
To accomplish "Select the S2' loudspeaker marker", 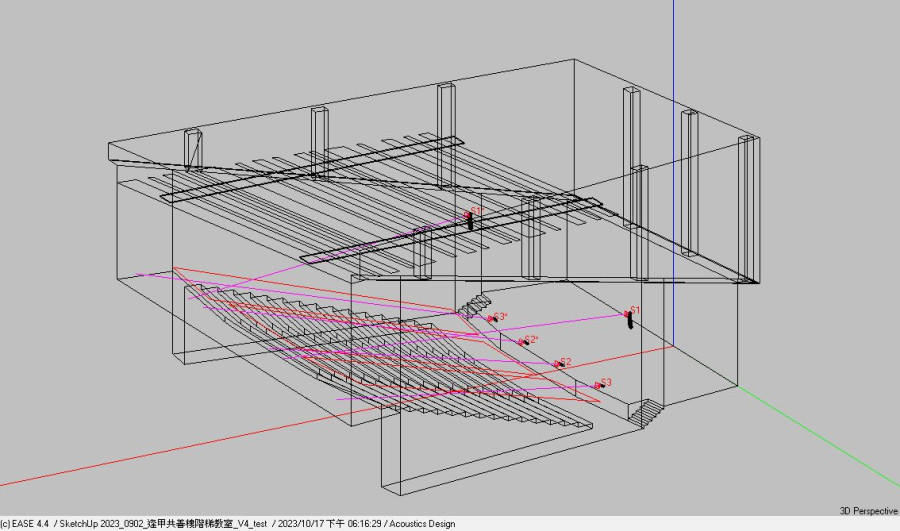I will (x=525, y=342).
